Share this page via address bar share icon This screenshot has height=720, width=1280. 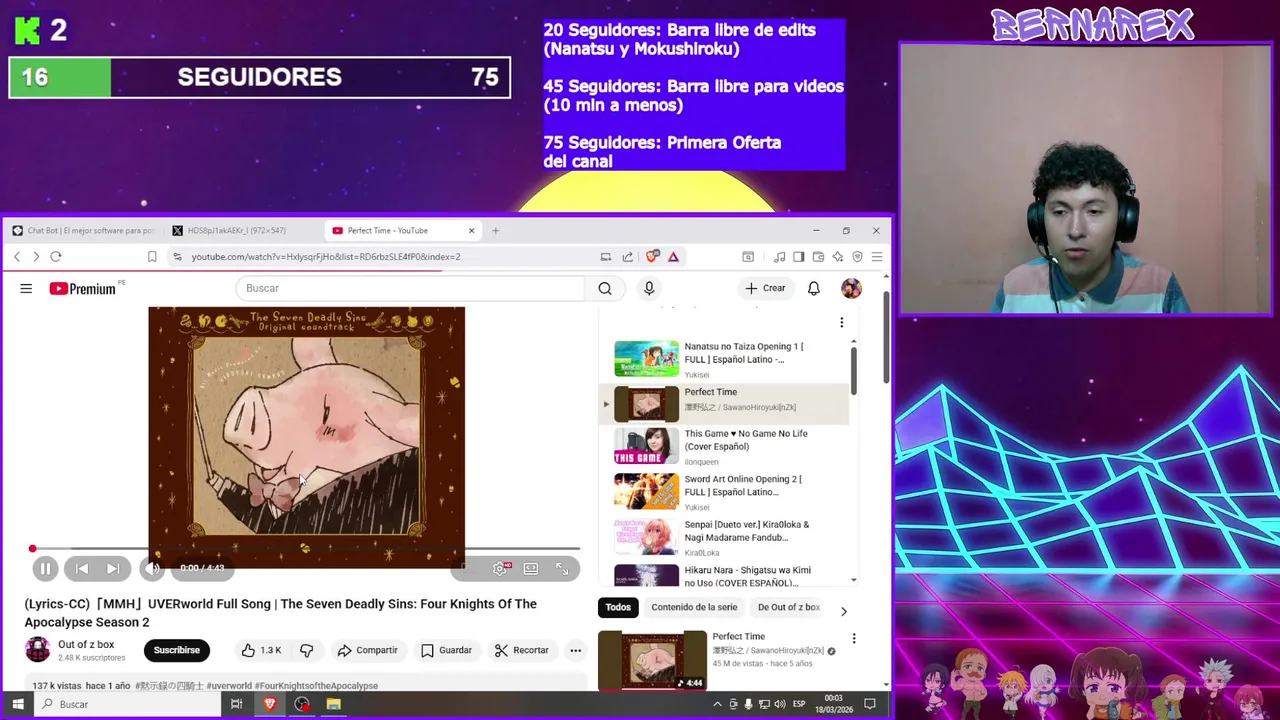[x=627, y=257]
